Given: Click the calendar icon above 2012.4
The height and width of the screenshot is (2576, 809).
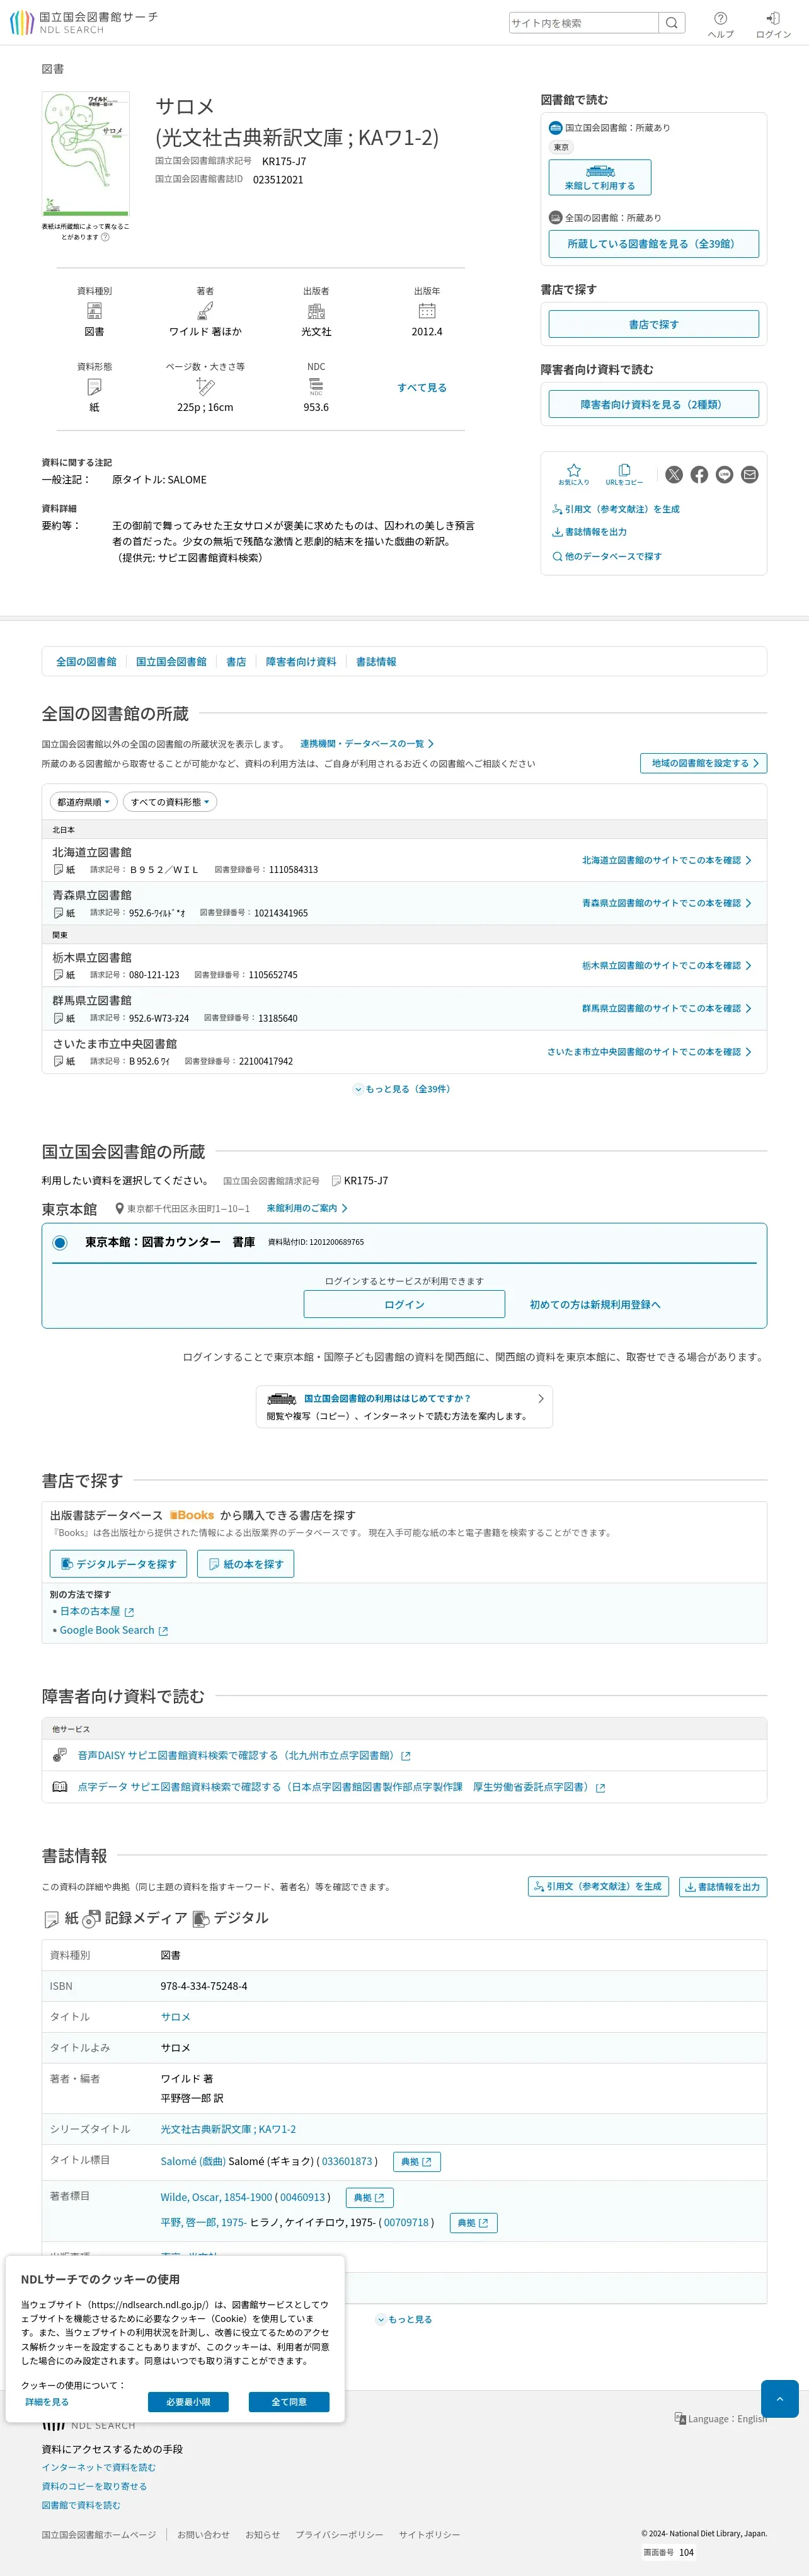Looking at the screenshot, I should coord(427,311).
